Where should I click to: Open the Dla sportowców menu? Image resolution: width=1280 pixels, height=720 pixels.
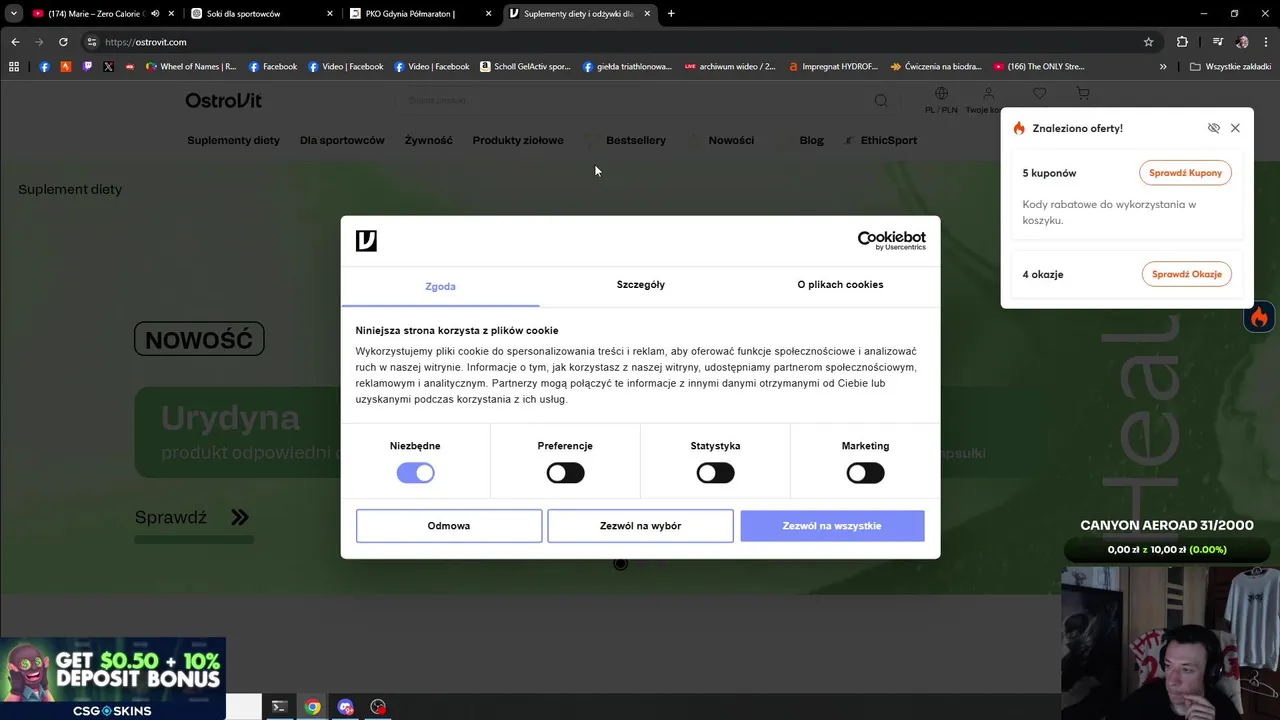[x=342, y=140]
